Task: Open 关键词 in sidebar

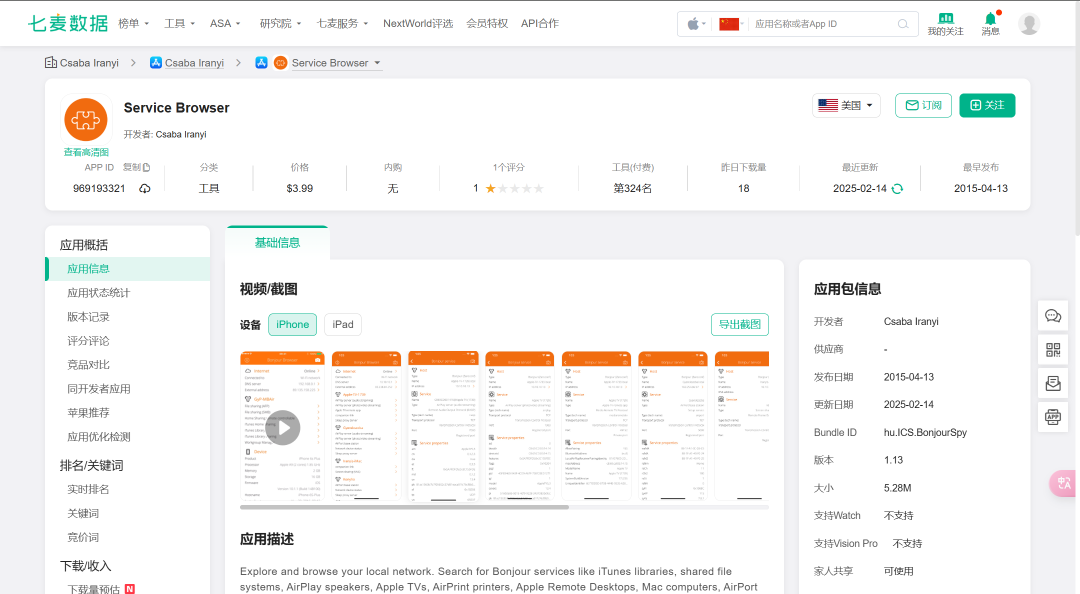Action: (x=83, y=513)
